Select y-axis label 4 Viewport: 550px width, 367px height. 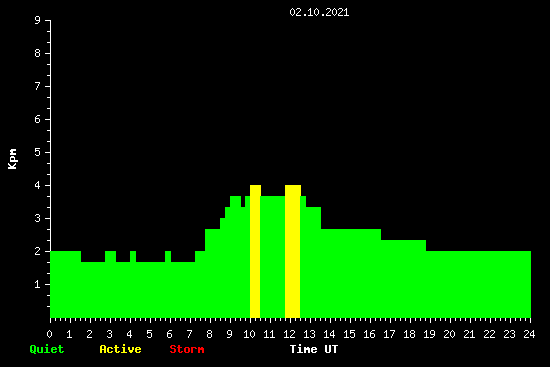(38, 185)
